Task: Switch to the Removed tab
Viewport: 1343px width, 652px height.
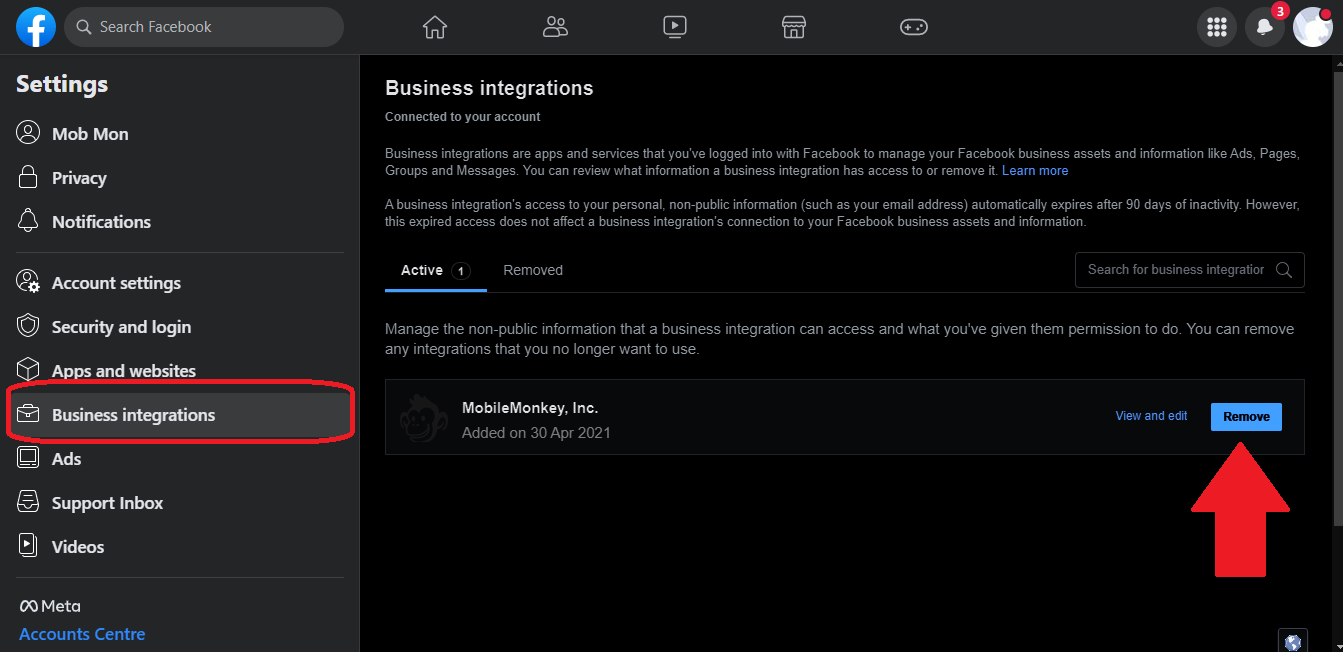Action: click(x=533, y=270)
